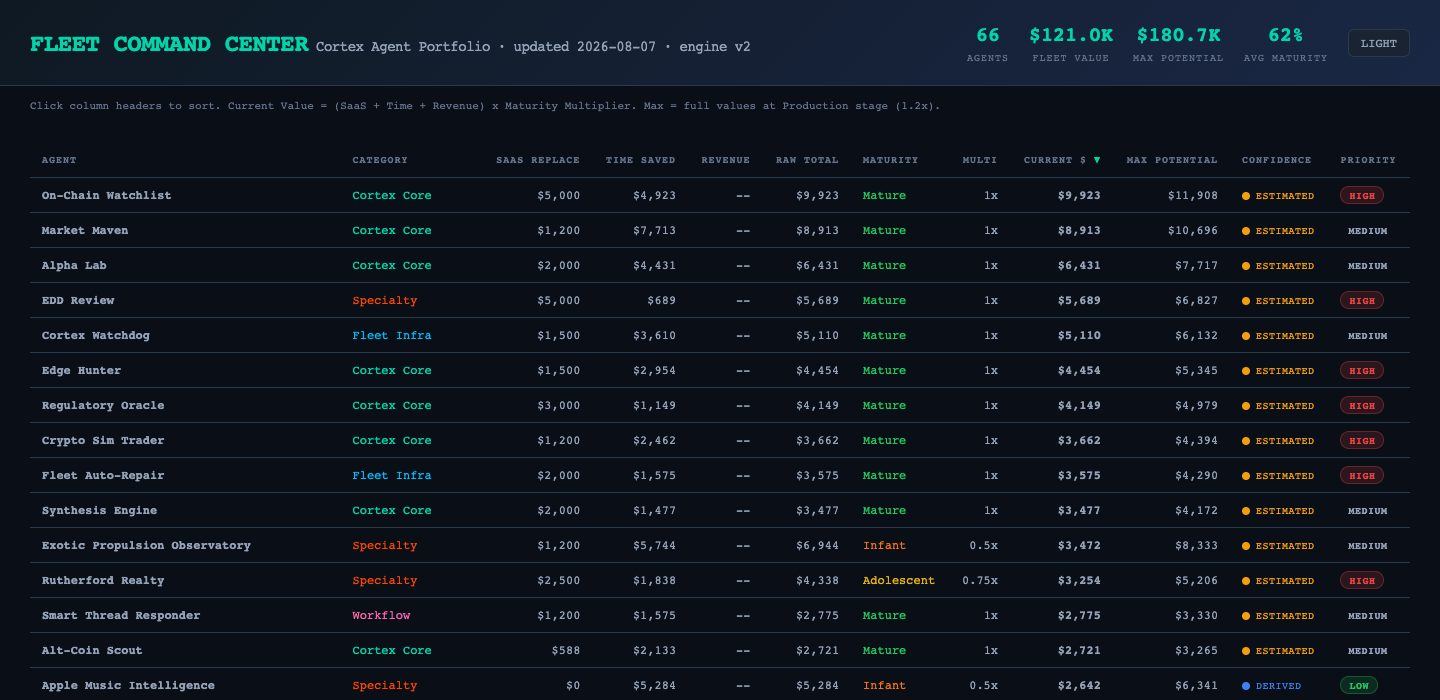Click Specialty category for EDD Review

(x=385, y=300)
